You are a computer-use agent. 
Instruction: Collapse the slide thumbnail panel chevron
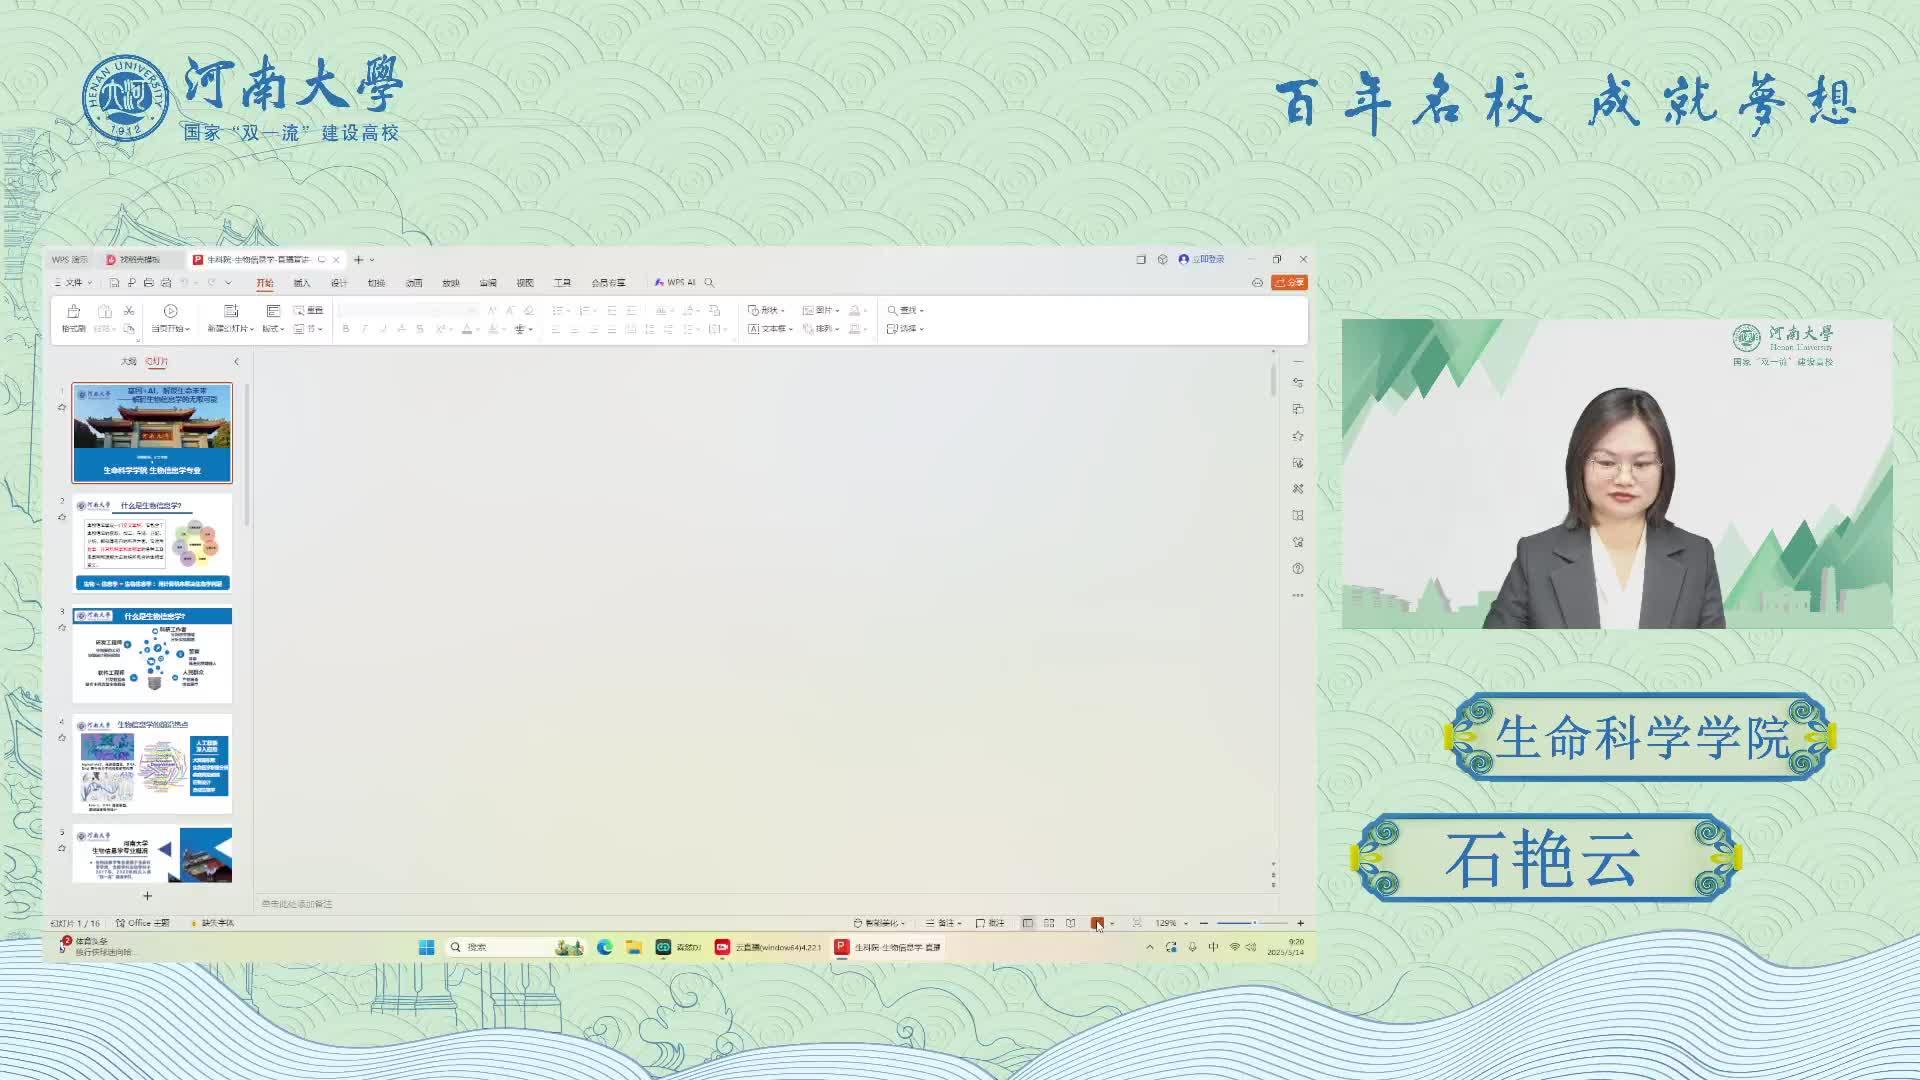click(x=237, y=362)
